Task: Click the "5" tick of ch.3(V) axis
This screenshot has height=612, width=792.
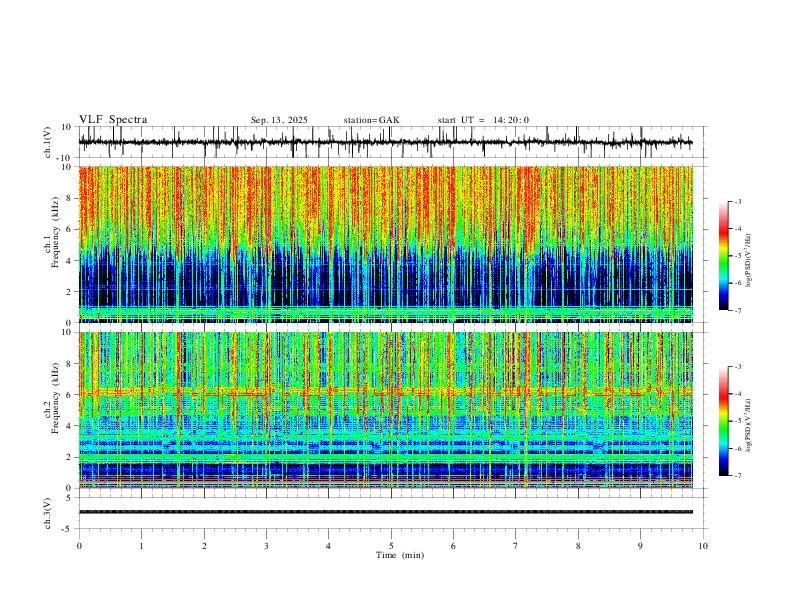Action: click(x=70, y=497)
